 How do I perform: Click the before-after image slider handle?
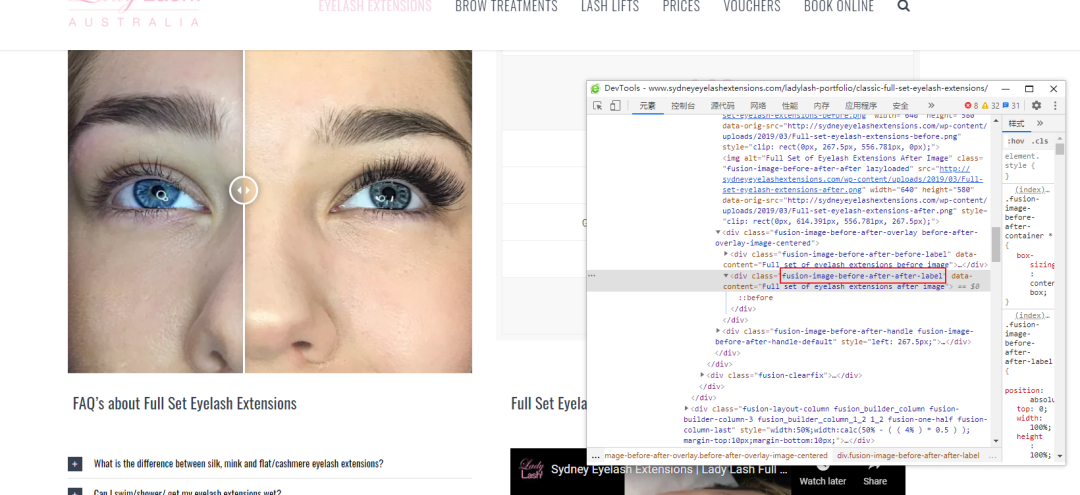[x=243, y=189]
